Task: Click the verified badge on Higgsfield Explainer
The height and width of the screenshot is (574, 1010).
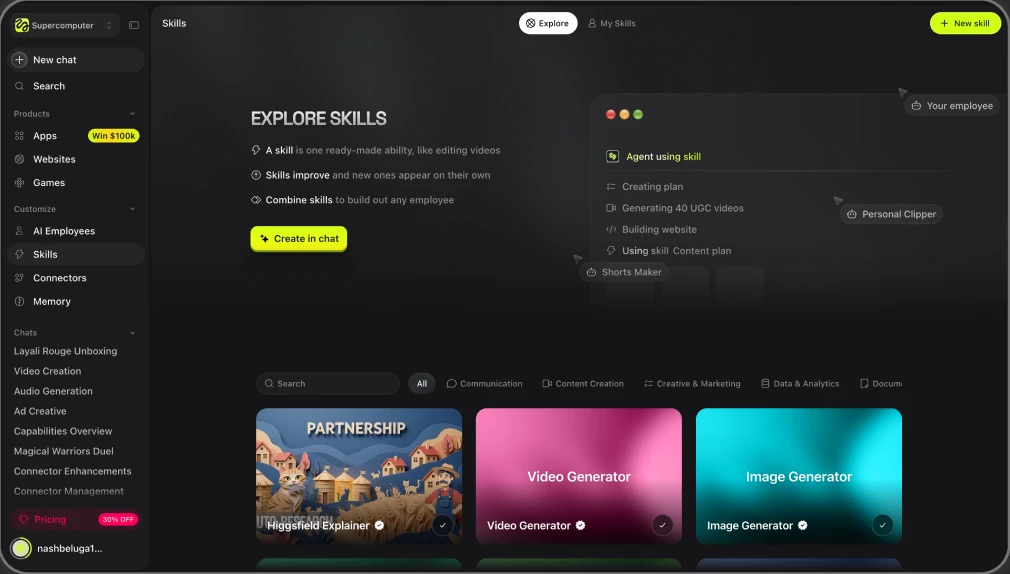Action: pos(379,526)
